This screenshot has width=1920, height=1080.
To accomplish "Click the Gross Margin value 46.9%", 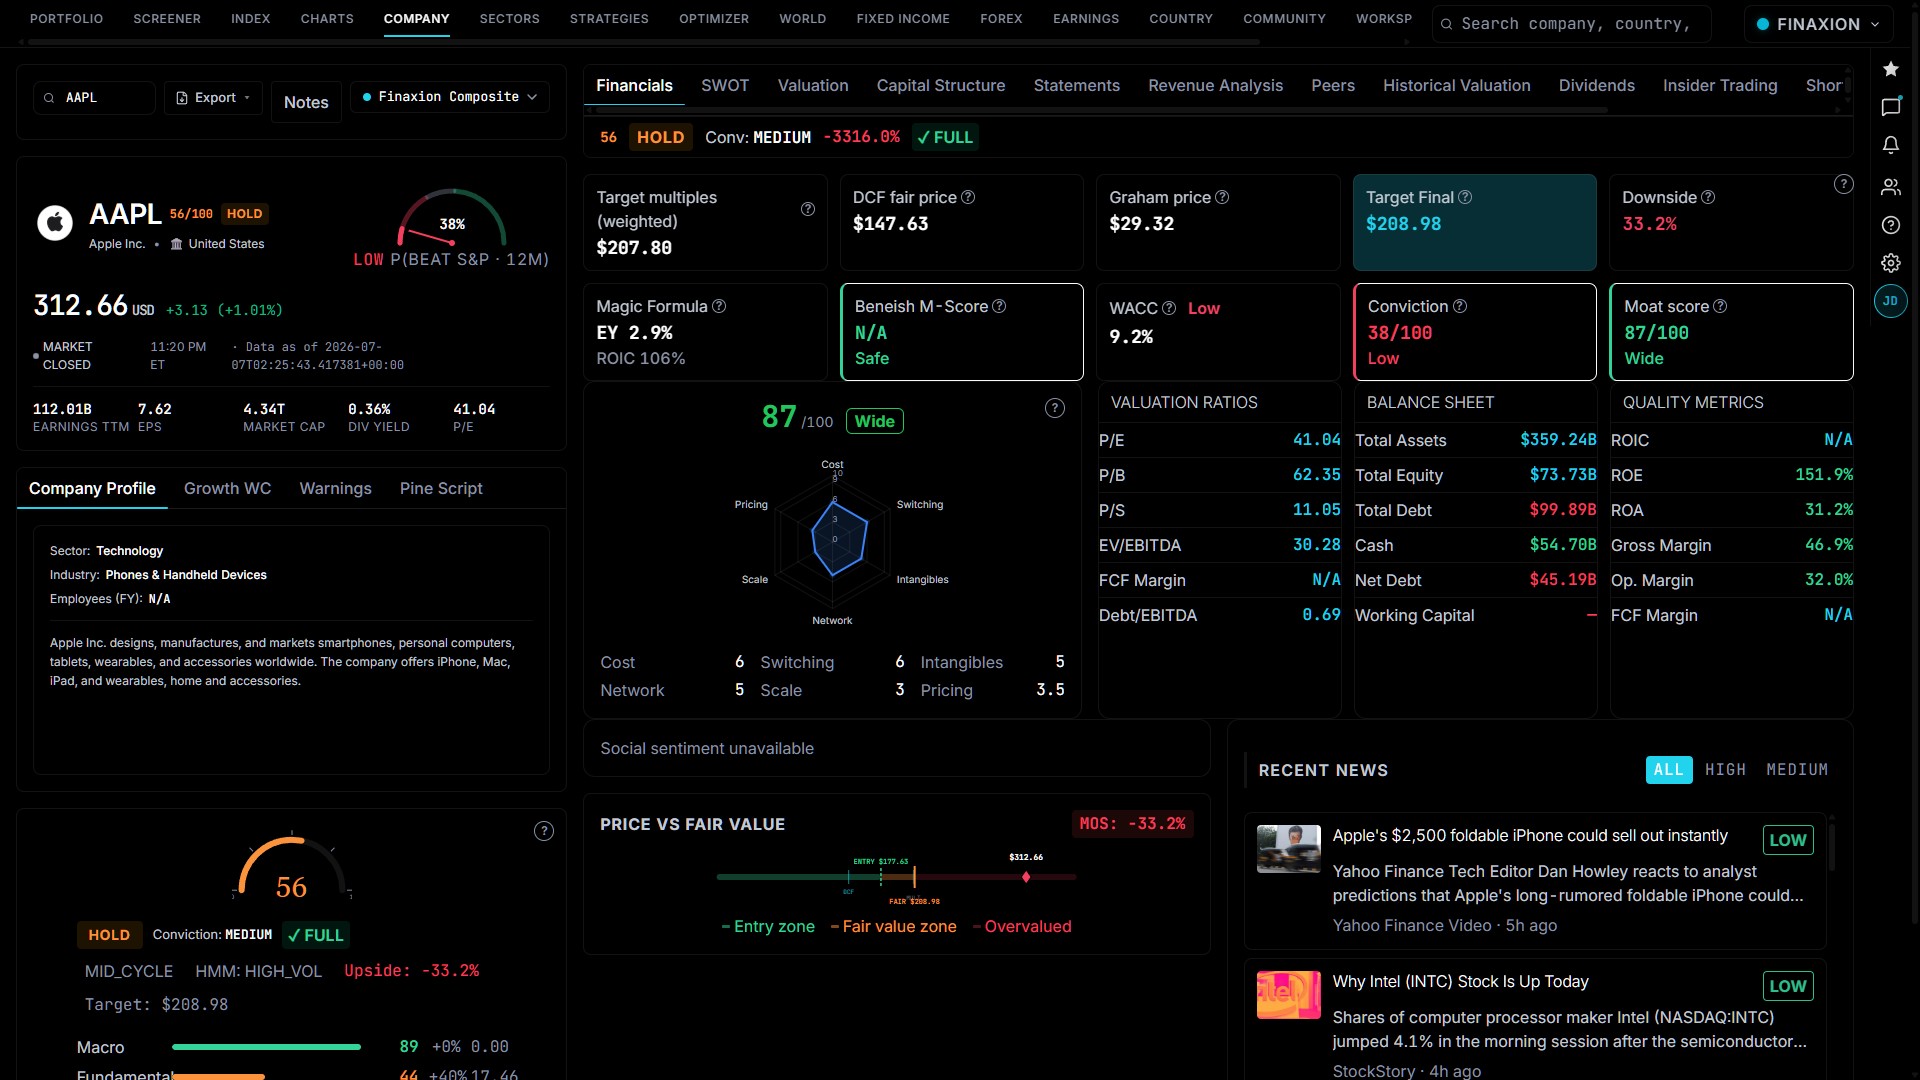I will point(1829,545).
